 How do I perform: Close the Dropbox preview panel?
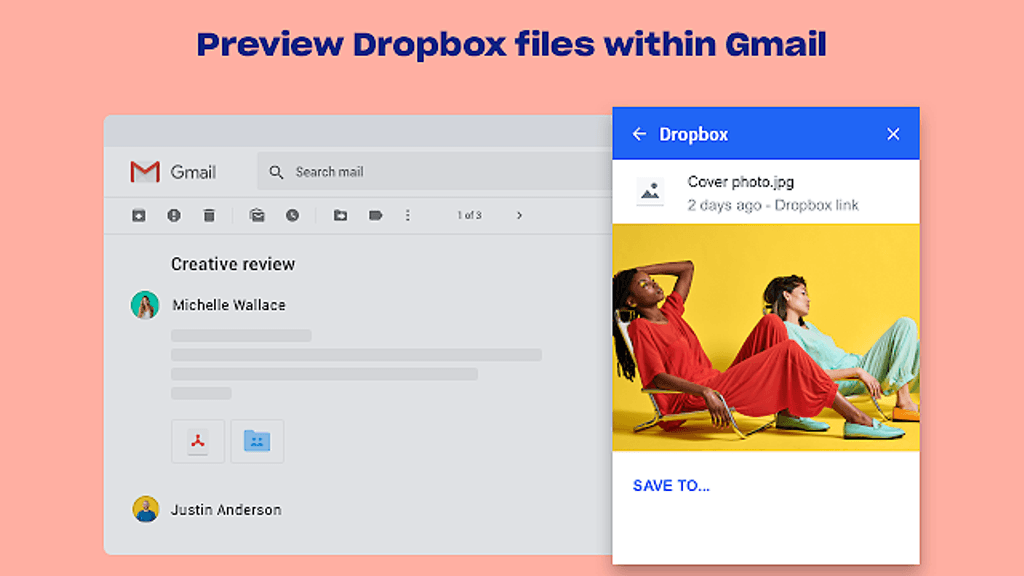(x=893, y=134)
